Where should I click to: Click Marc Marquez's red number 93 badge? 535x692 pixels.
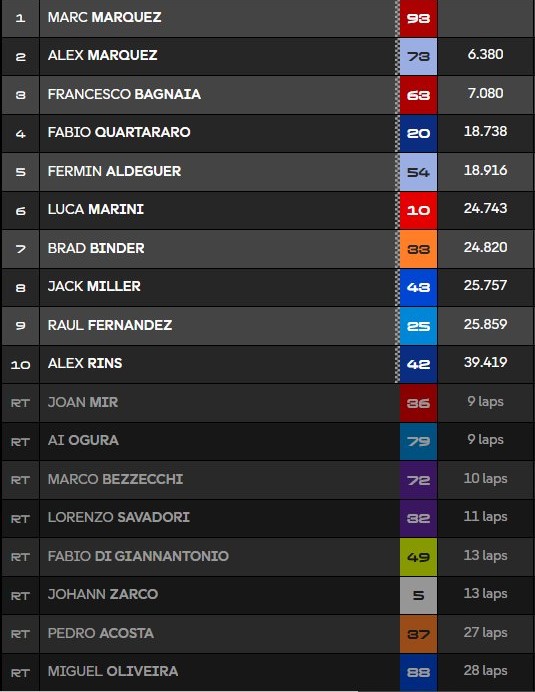[418, 18]
